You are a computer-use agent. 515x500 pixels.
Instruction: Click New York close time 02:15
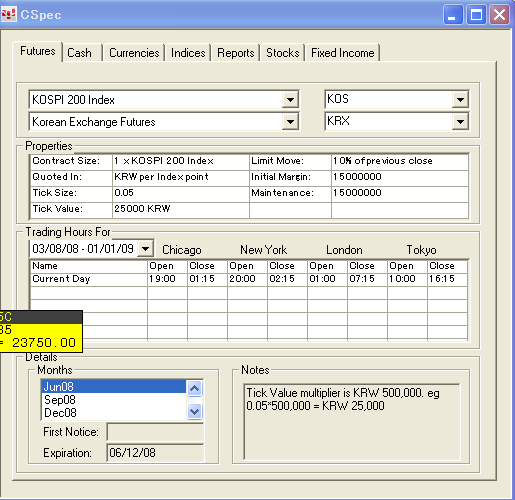[x=287, y=279]
